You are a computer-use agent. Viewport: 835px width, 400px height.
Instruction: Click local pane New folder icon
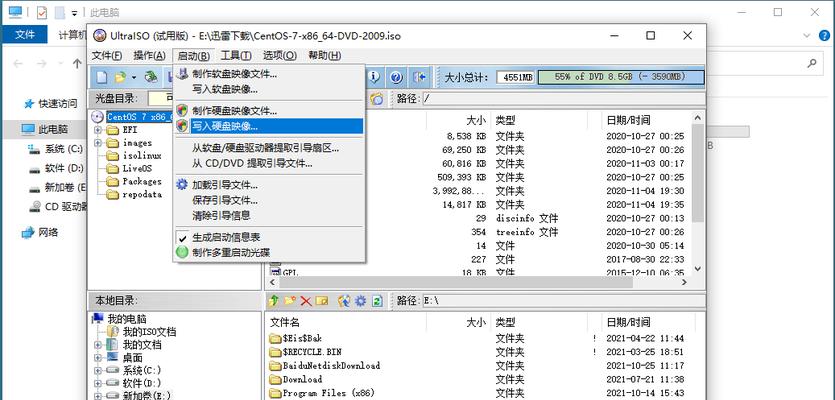point(290,301)
